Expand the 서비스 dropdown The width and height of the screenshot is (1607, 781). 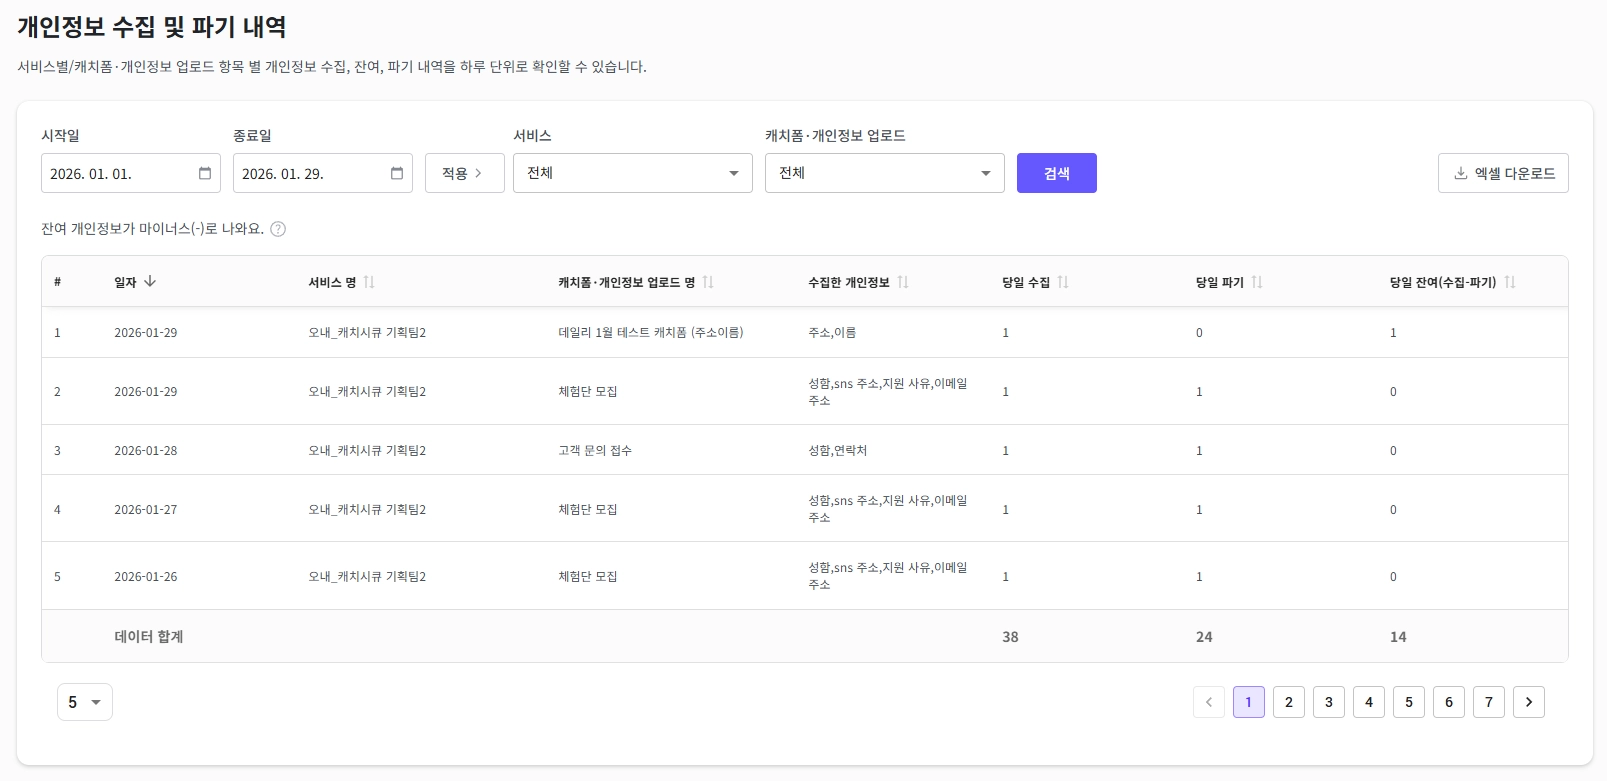pos(632,173)
